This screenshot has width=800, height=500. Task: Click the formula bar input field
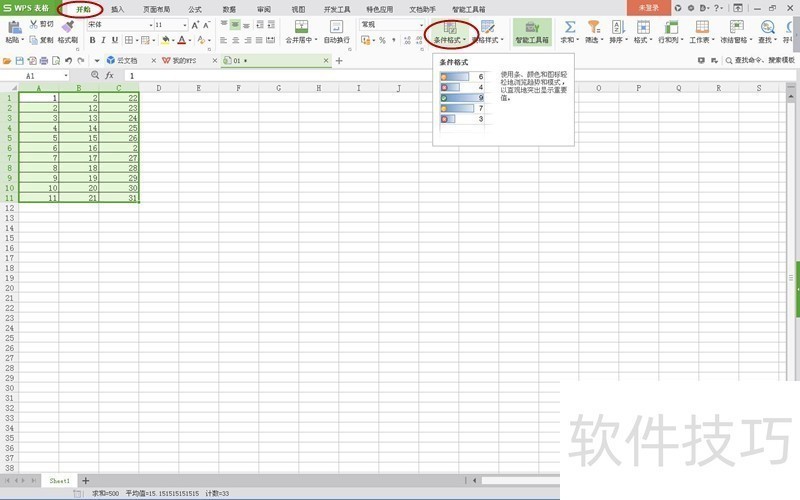pyautogui.click(x=459, y=76)
